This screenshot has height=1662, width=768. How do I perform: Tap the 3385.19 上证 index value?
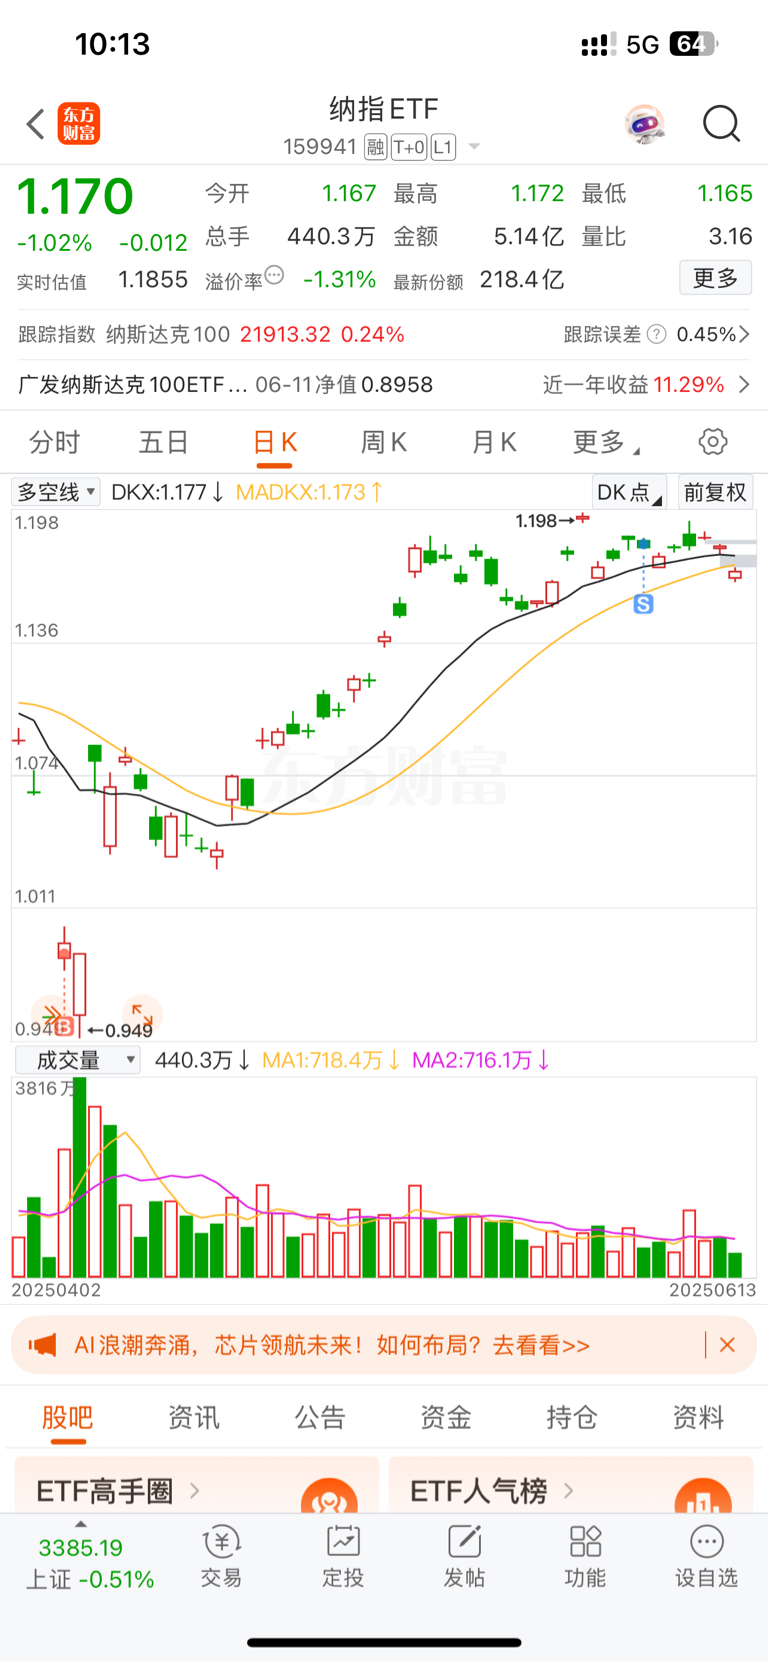(81, 1548)
